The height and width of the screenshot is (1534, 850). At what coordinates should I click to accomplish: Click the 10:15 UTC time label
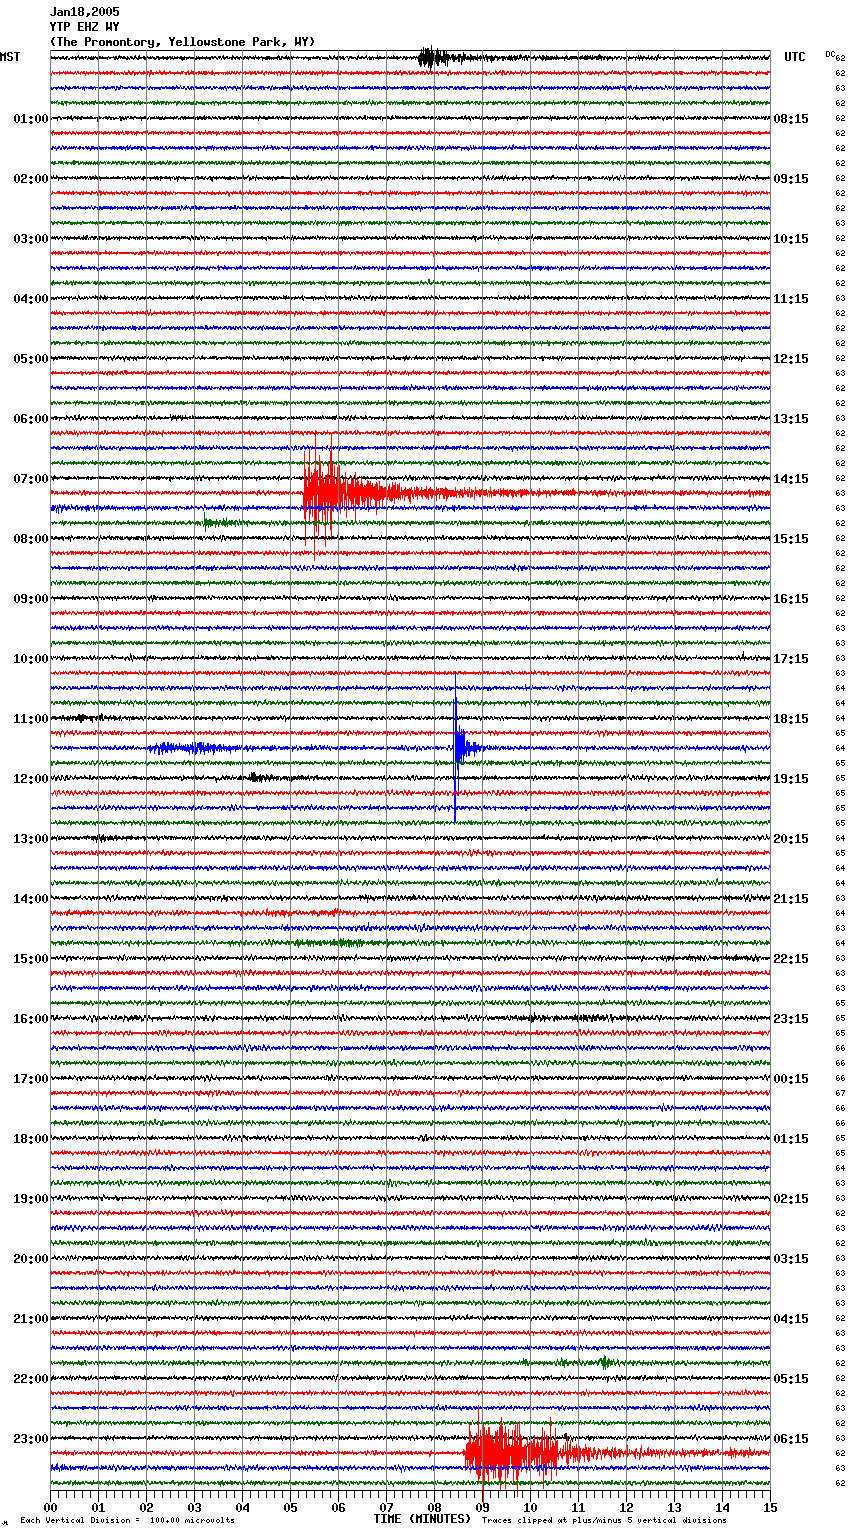[791, 239]
